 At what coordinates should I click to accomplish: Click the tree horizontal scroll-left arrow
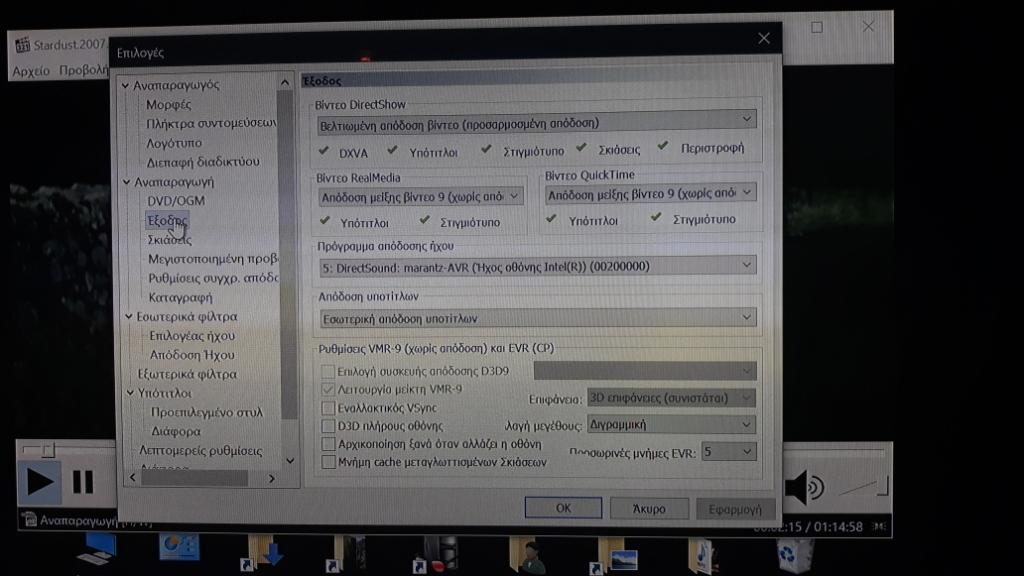pos(133,478)
